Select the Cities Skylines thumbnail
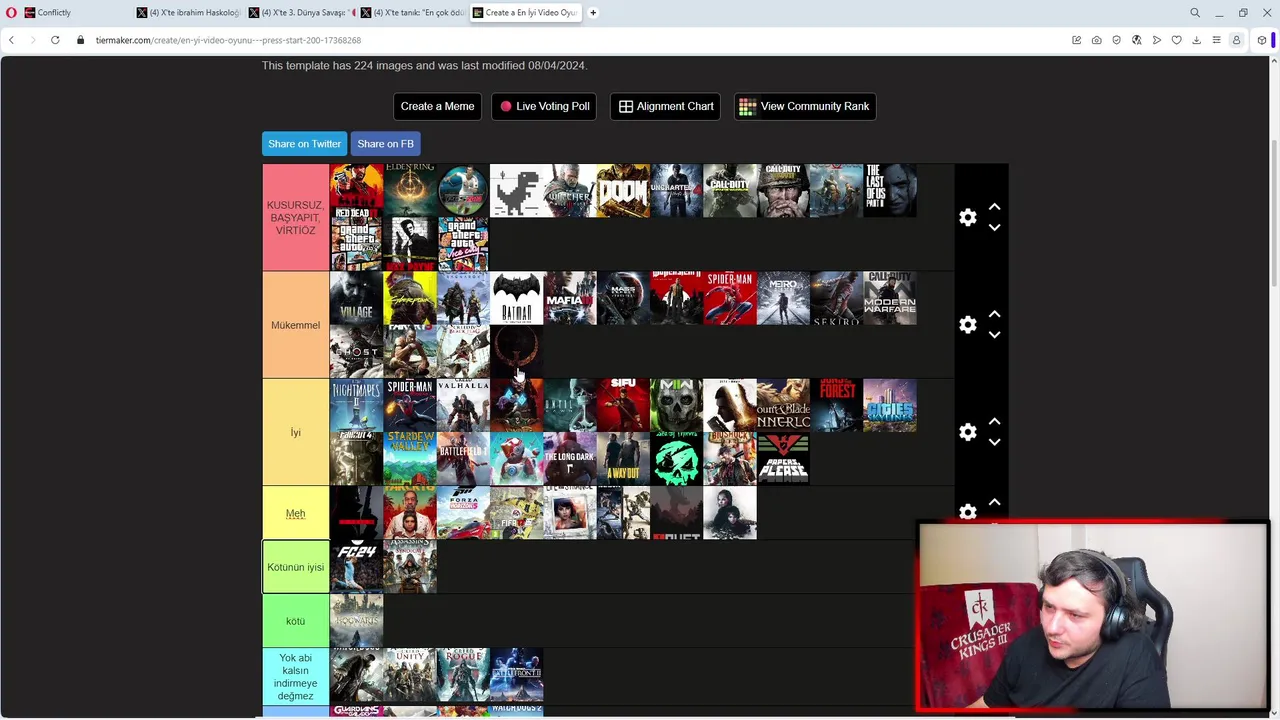The image size is (1280, 720). click(890, 405)
